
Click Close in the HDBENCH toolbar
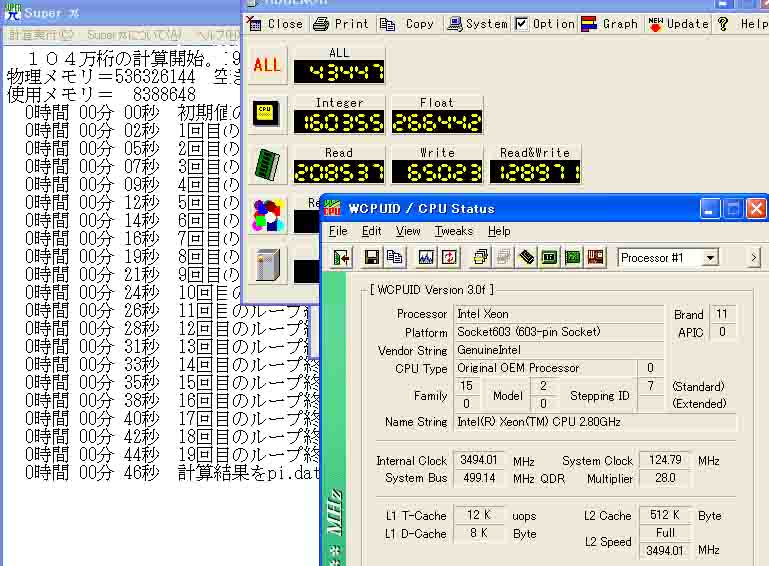point(275,24)
